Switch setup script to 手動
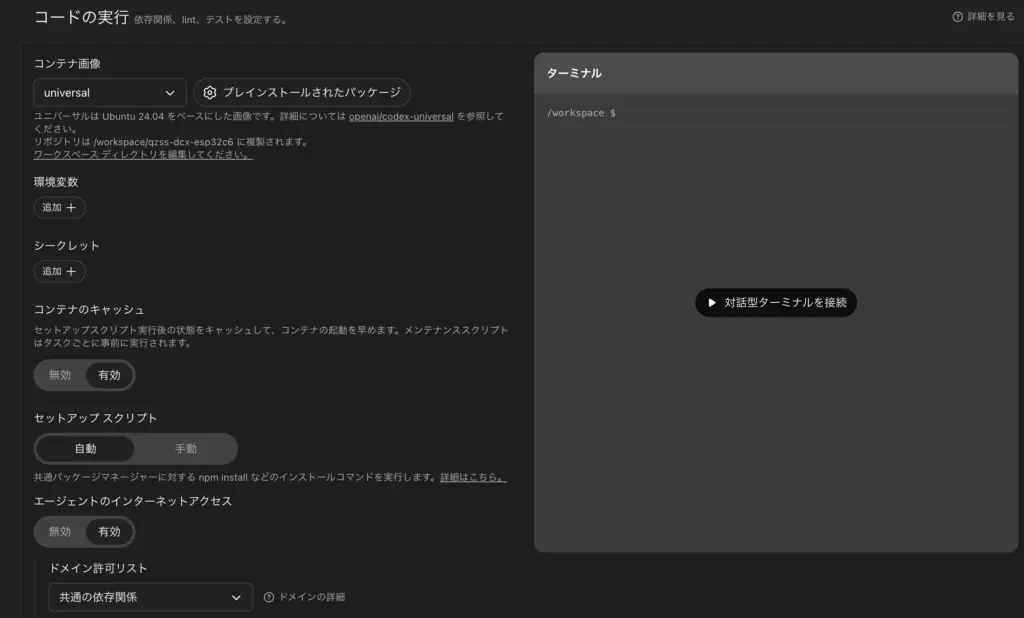The image size is (1024, 618). tap(186, 449)
